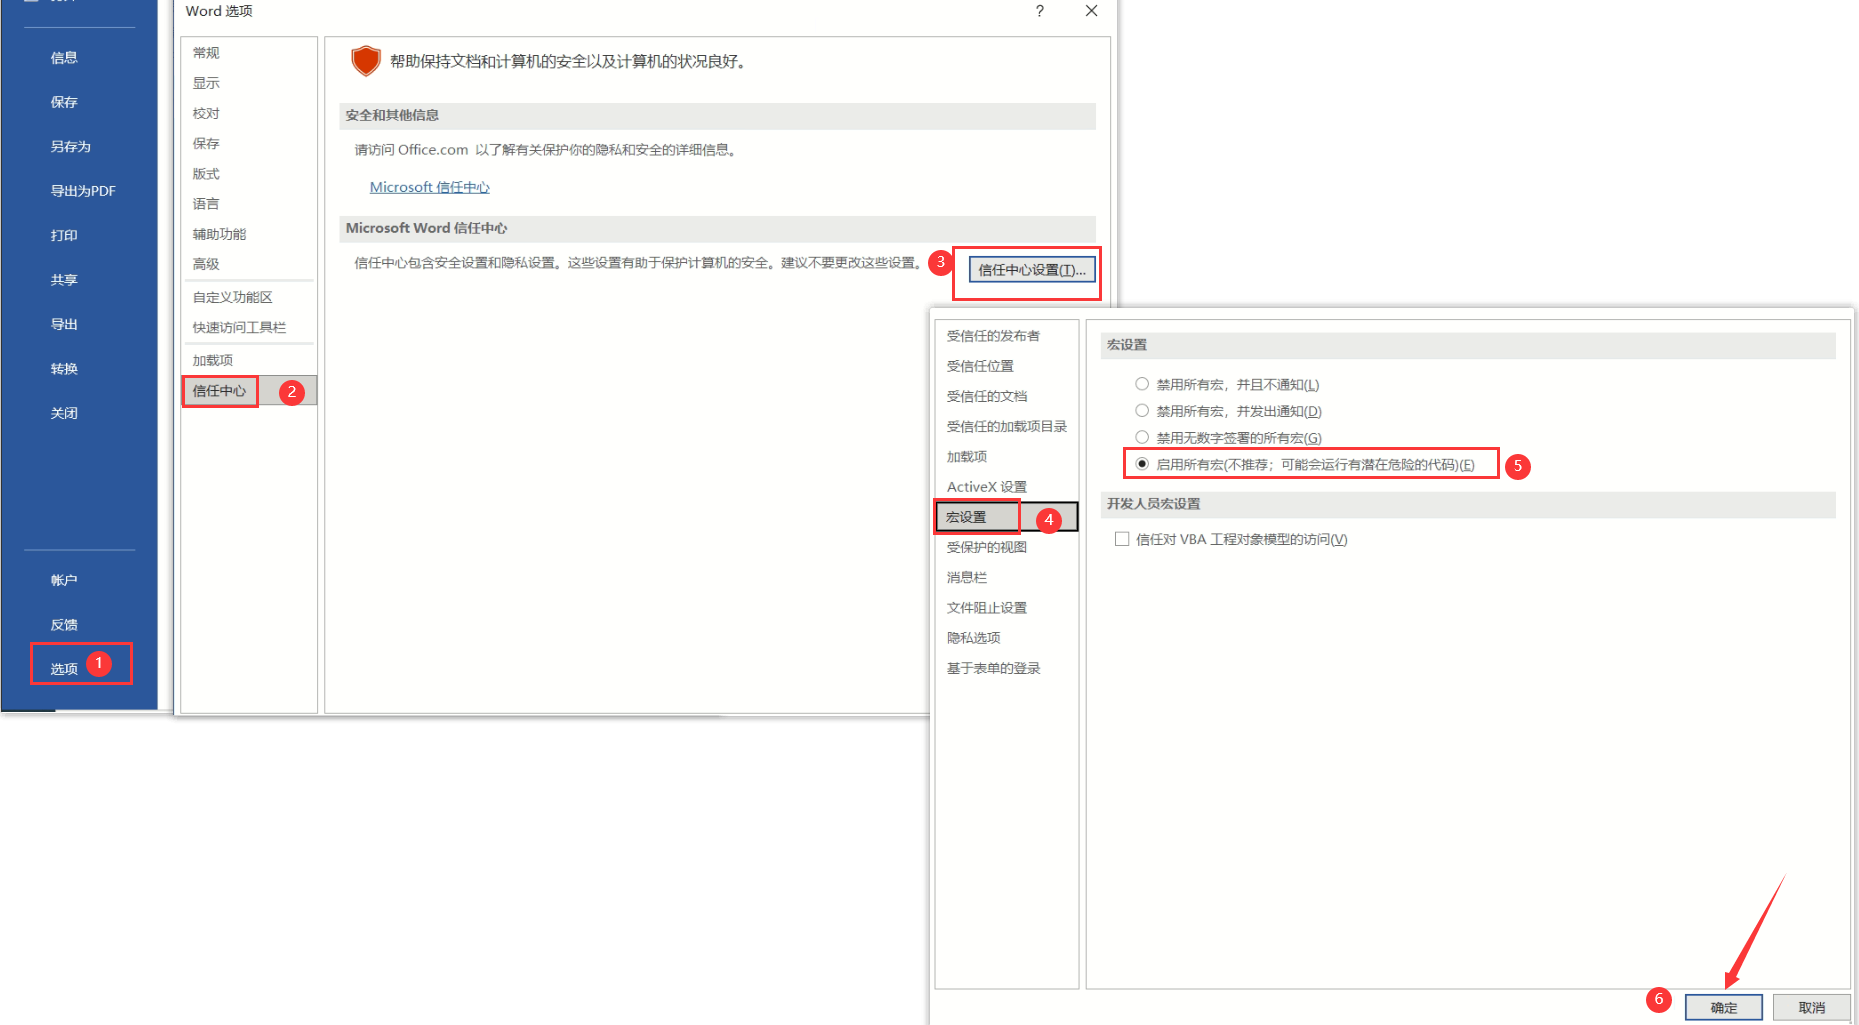
Task: Select 信任中心 in Word options list
Action: click(219, 391)
